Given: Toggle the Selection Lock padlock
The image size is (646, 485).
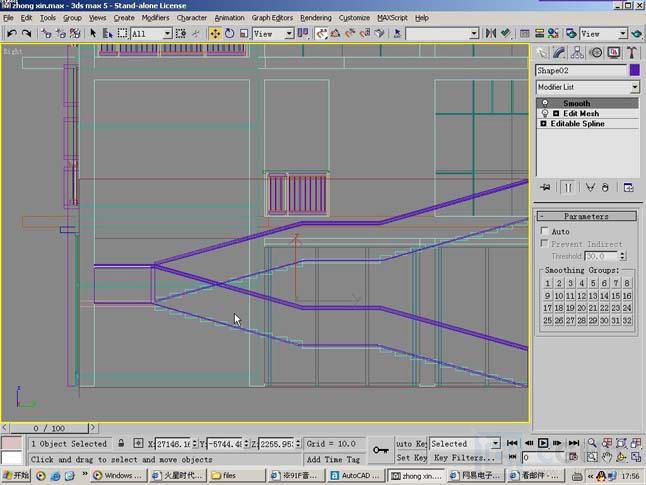Looking at the screenshot, I should (x=121, y=443).
